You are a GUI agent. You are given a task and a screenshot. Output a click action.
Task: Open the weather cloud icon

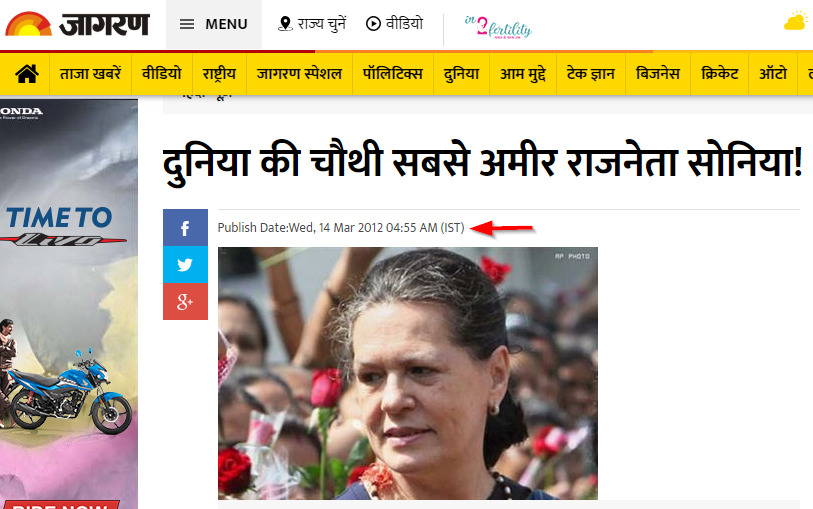(796, 22)
